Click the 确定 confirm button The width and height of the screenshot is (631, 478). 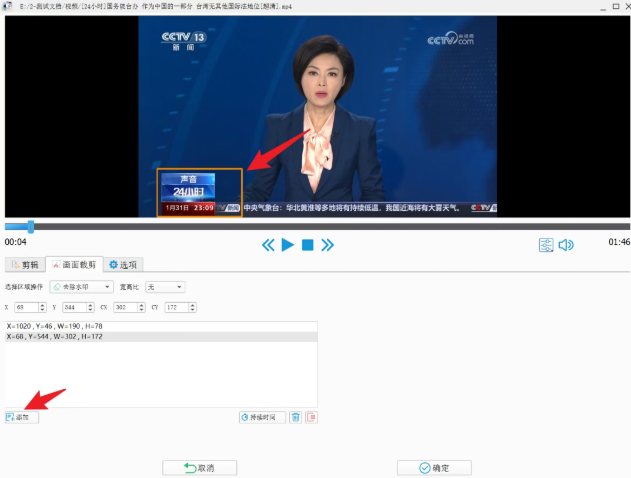[x=434, y=467]
